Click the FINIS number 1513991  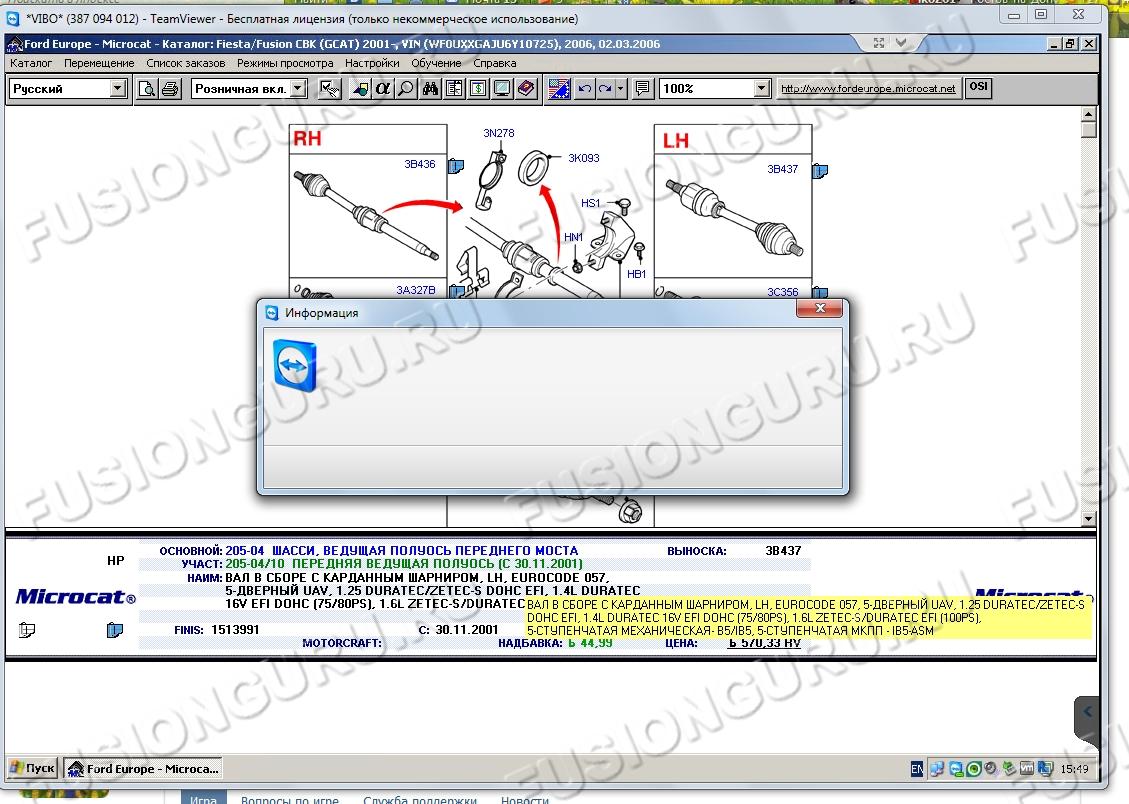tap(235, 630)
